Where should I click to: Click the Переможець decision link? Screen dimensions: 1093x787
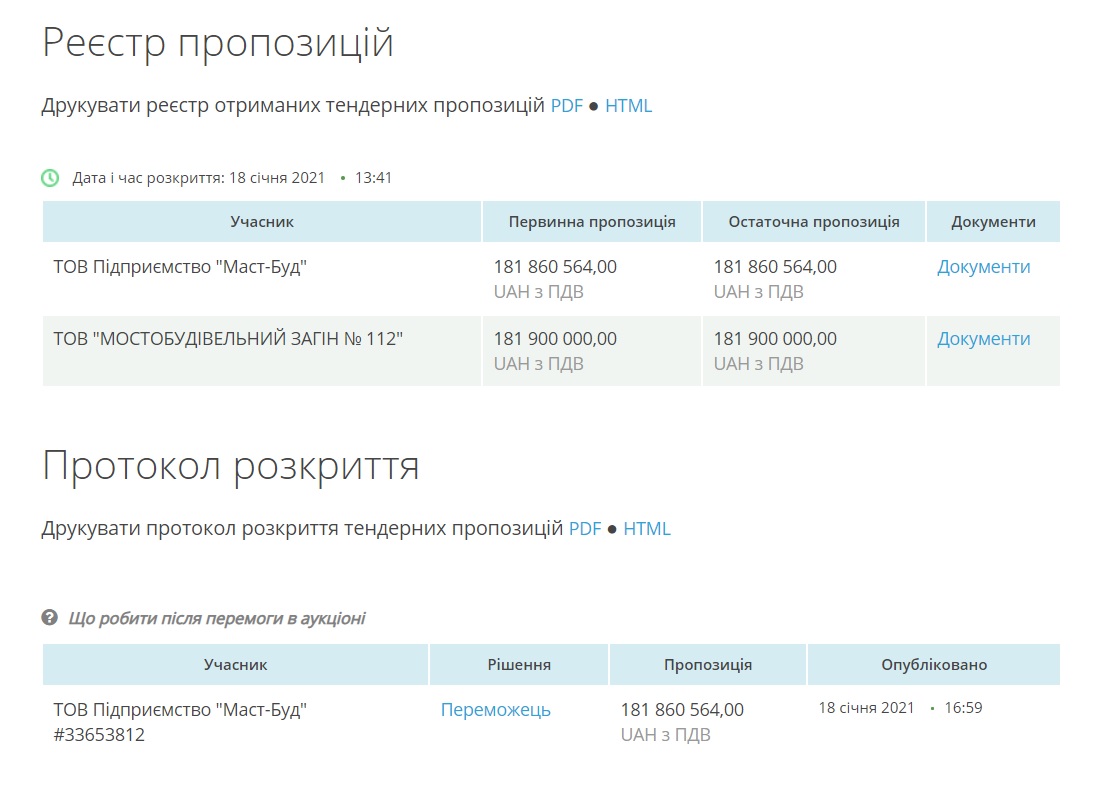[496, 710]
